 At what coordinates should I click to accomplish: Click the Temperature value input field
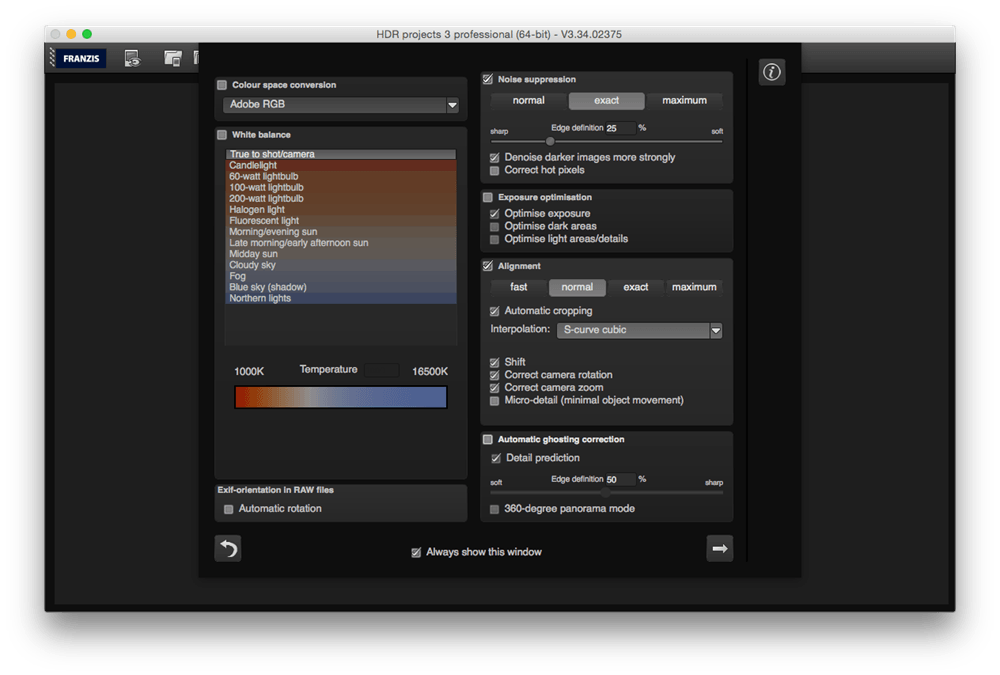coord(382,370)
